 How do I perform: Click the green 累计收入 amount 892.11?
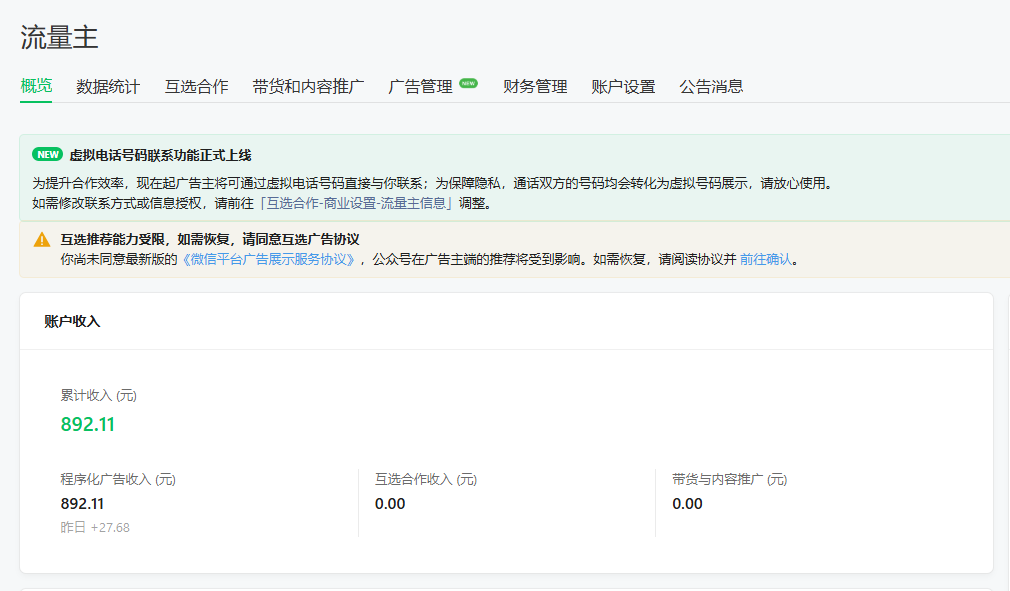pyautogui.click(x=88, y=424)
